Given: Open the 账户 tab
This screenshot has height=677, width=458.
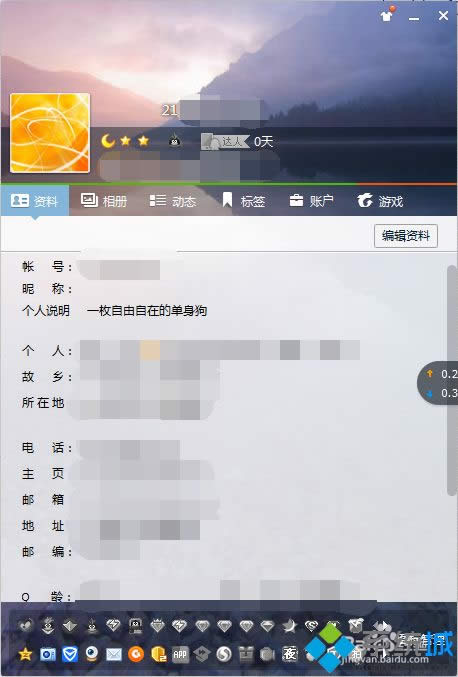Looking at the screenshot, I should [312, 201].
